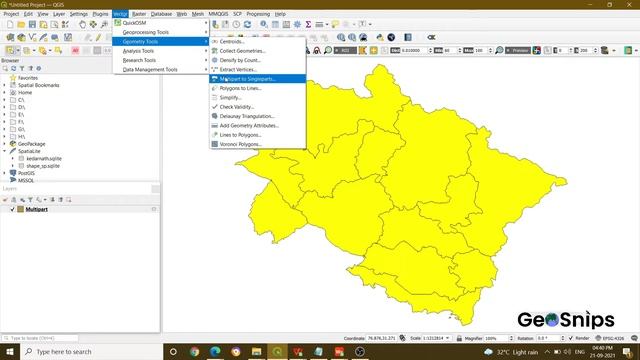Open Analysis Tools submenu
This screenshot has height=360, width=640.
161,51
